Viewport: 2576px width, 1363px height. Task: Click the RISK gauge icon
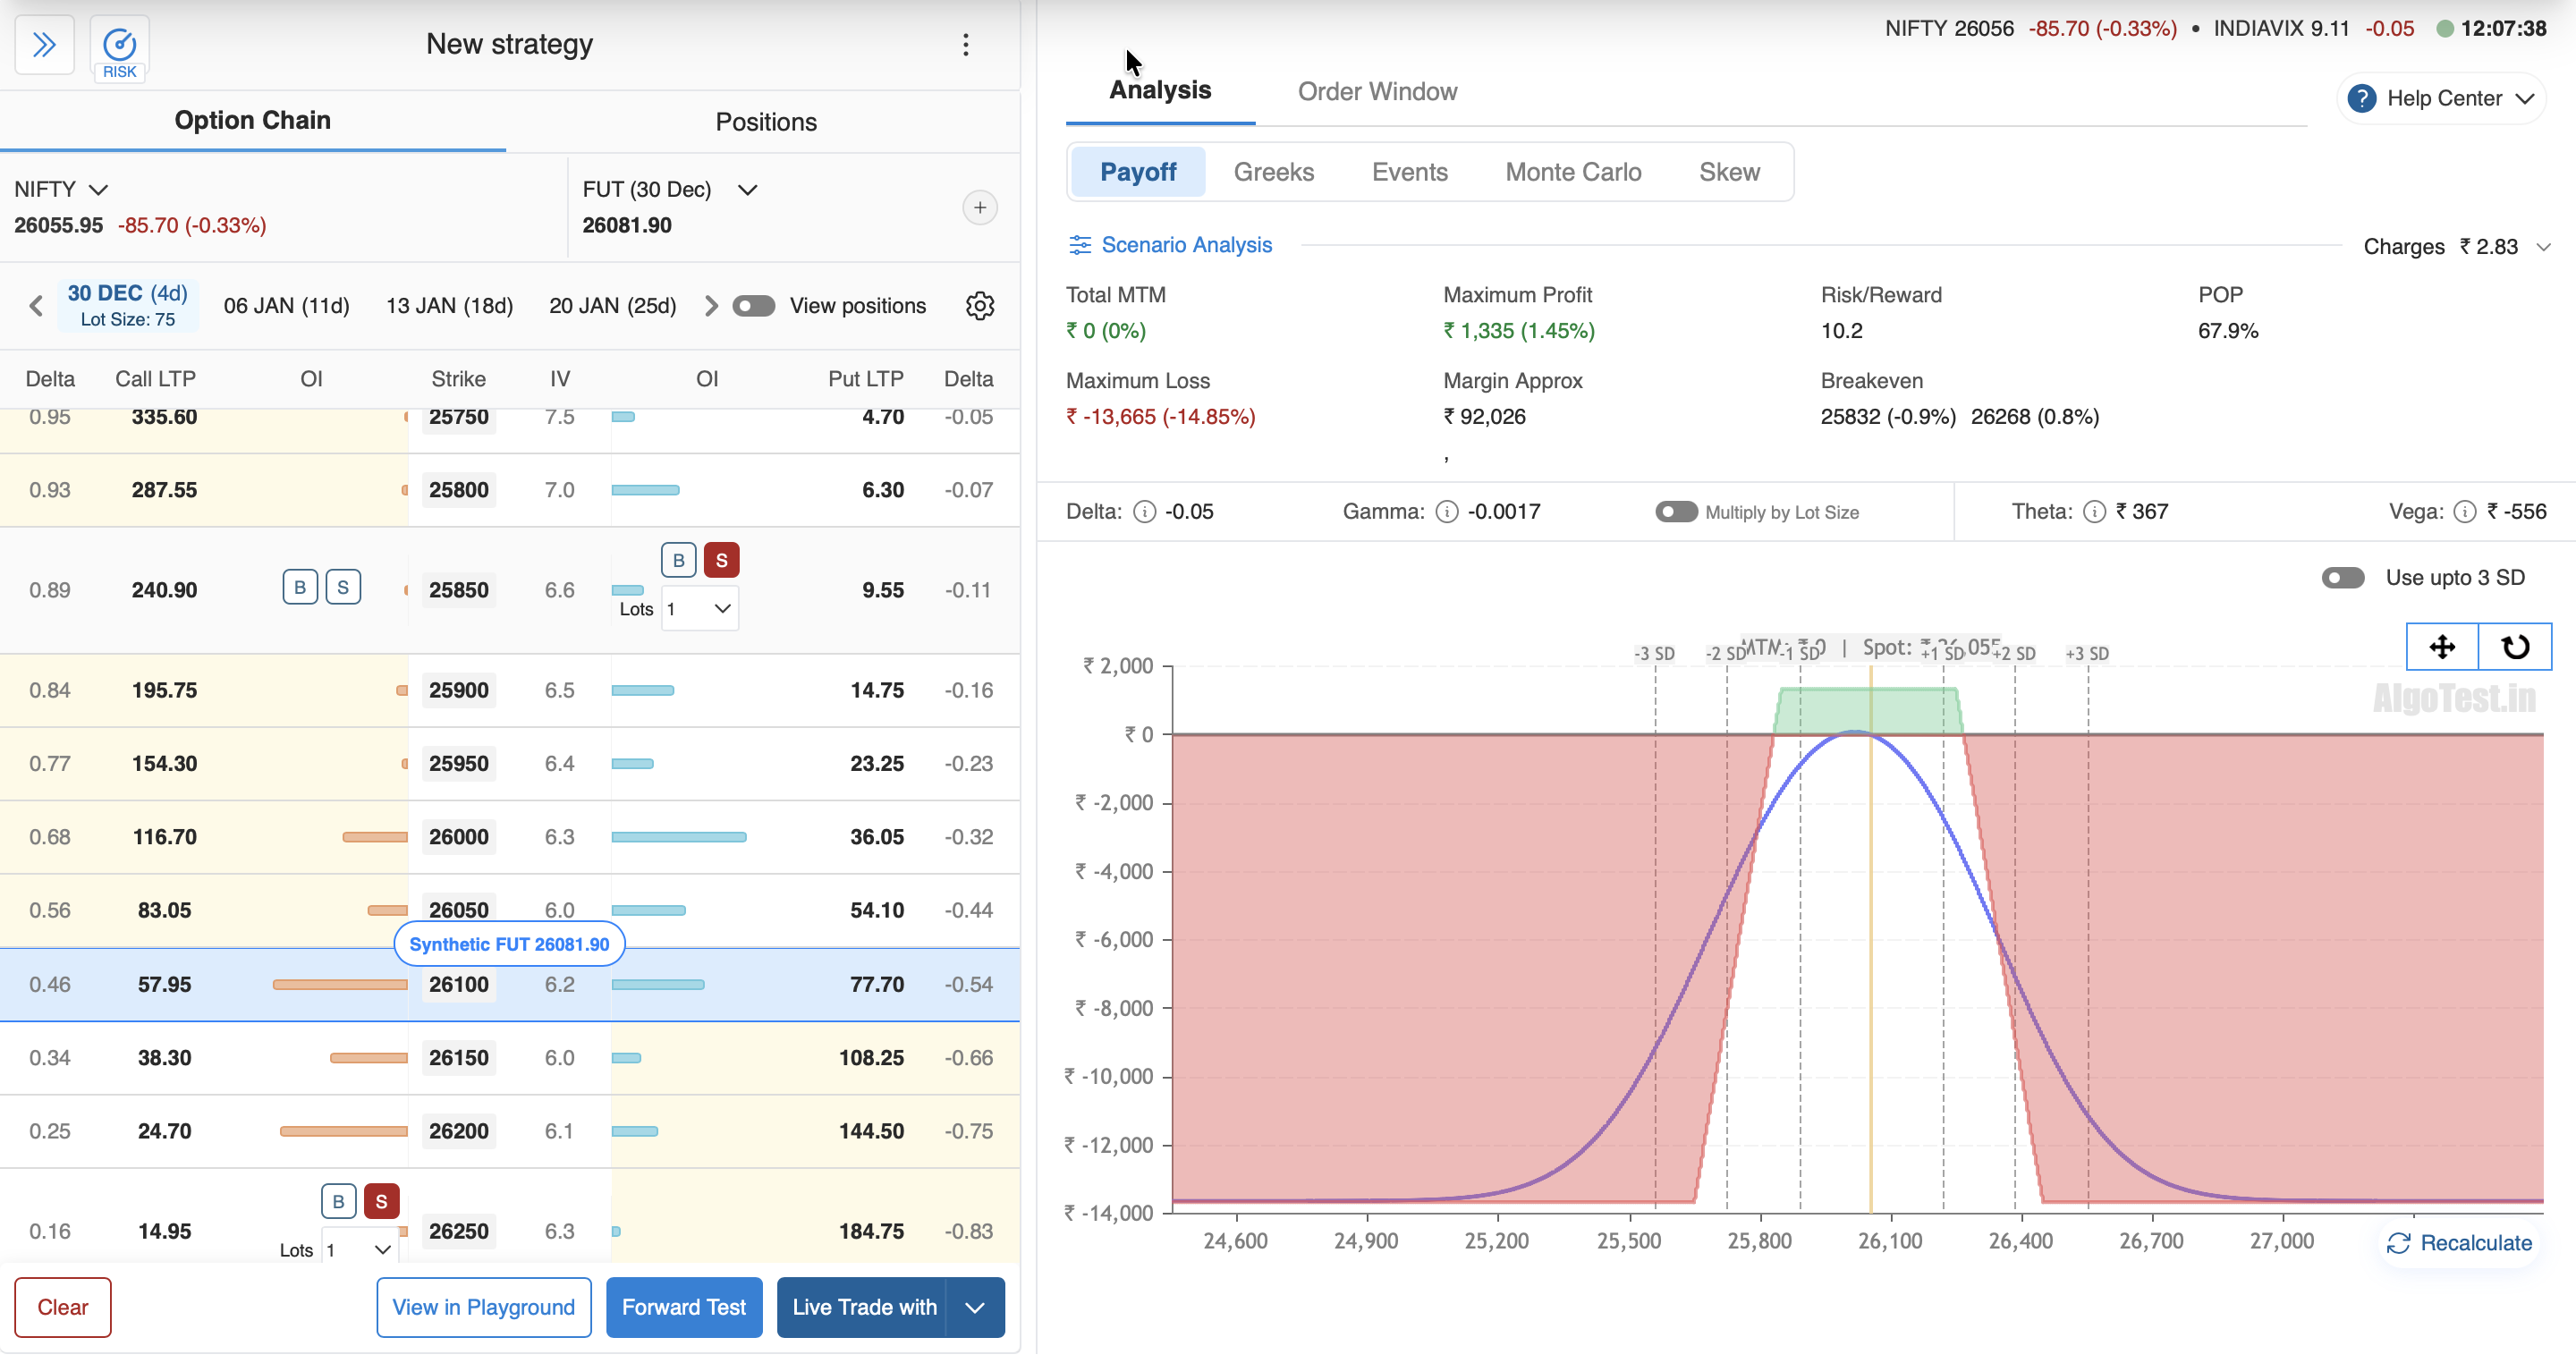[119, 46]
